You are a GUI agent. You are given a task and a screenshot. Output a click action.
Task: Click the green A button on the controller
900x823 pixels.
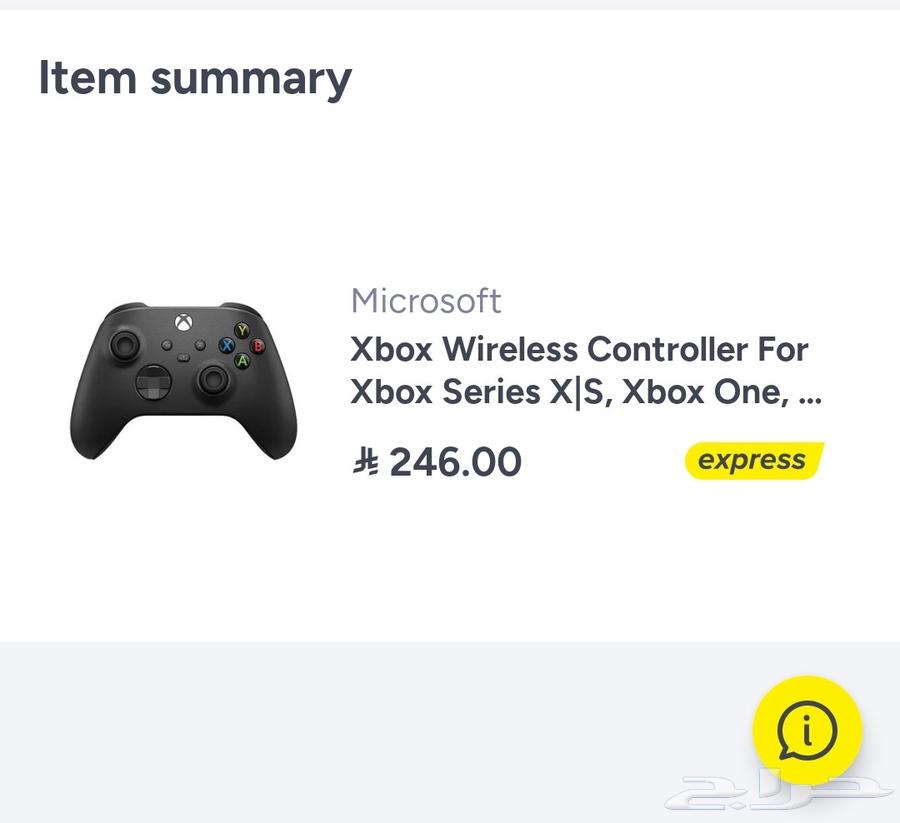pyautogui.click(x=242, y=360)
